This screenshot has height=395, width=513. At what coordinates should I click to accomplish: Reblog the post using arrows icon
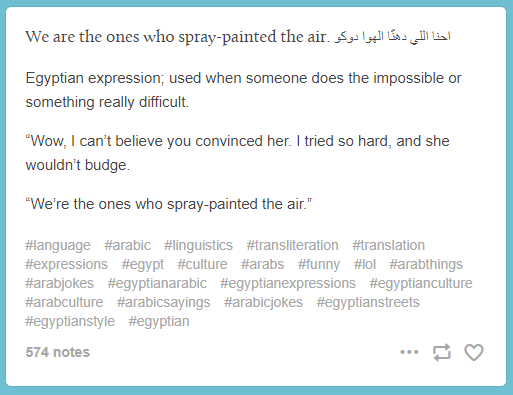442,352
